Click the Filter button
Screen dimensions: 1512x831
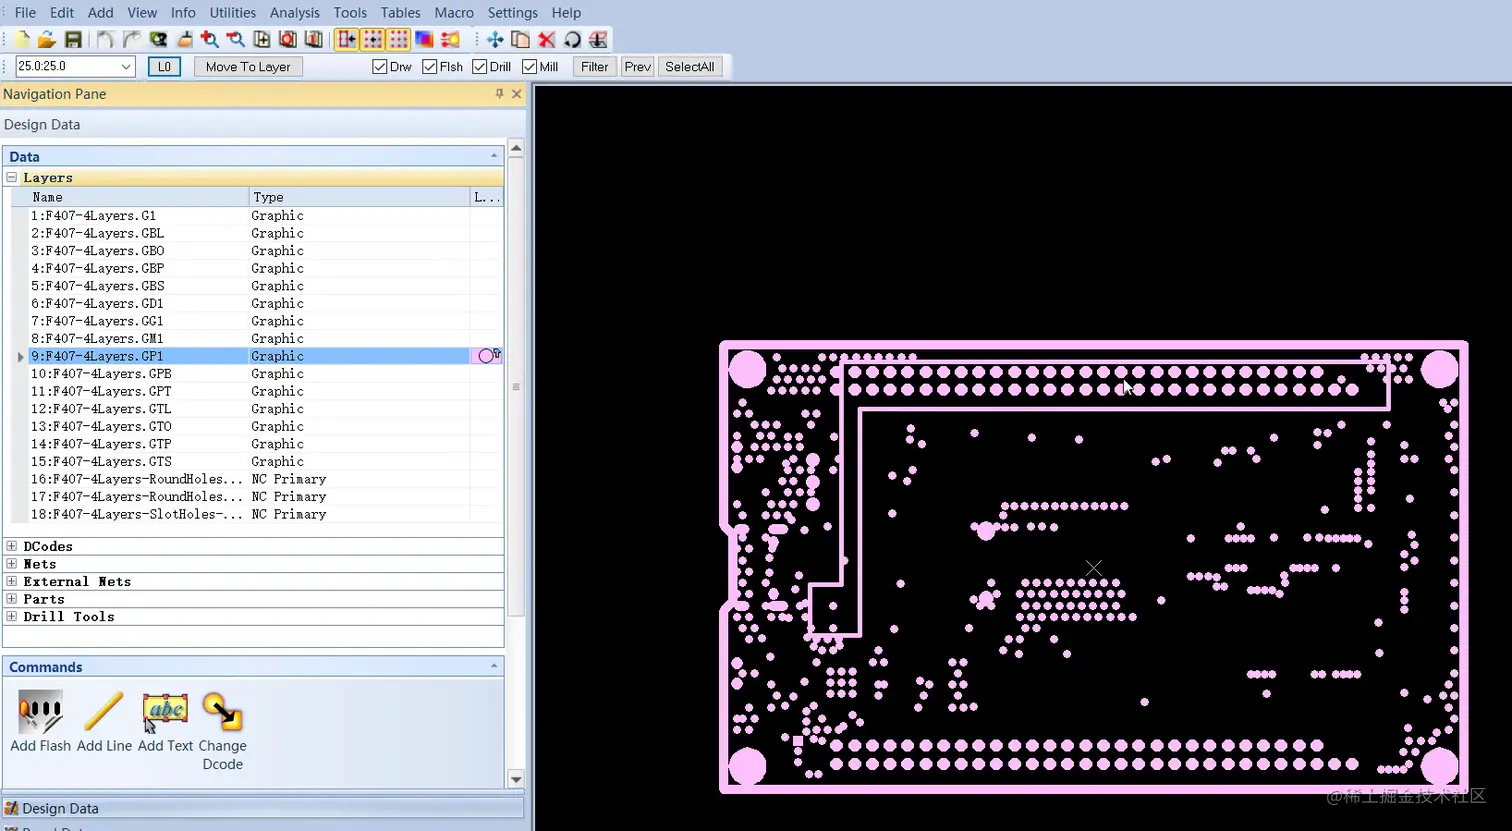point(595,67)
